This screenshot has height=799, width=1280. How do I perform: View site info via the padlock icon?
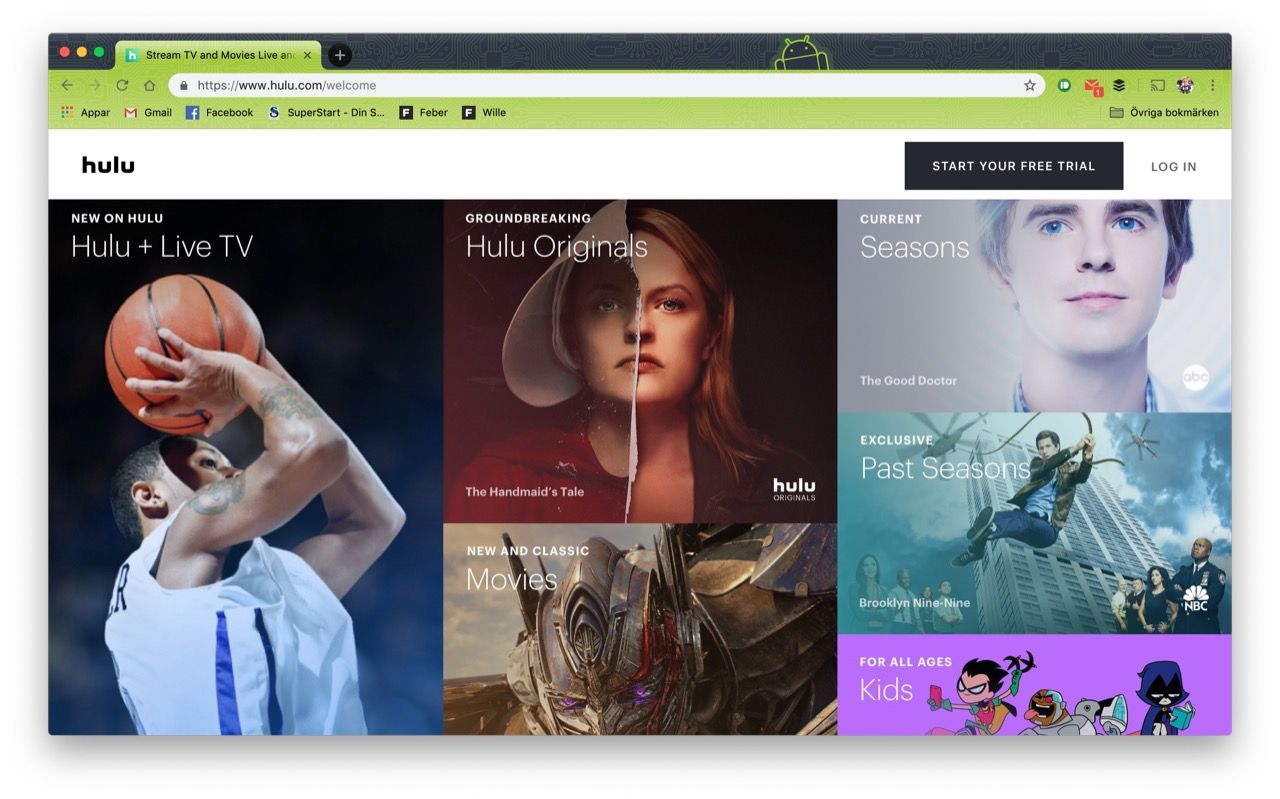coord(183,86)
